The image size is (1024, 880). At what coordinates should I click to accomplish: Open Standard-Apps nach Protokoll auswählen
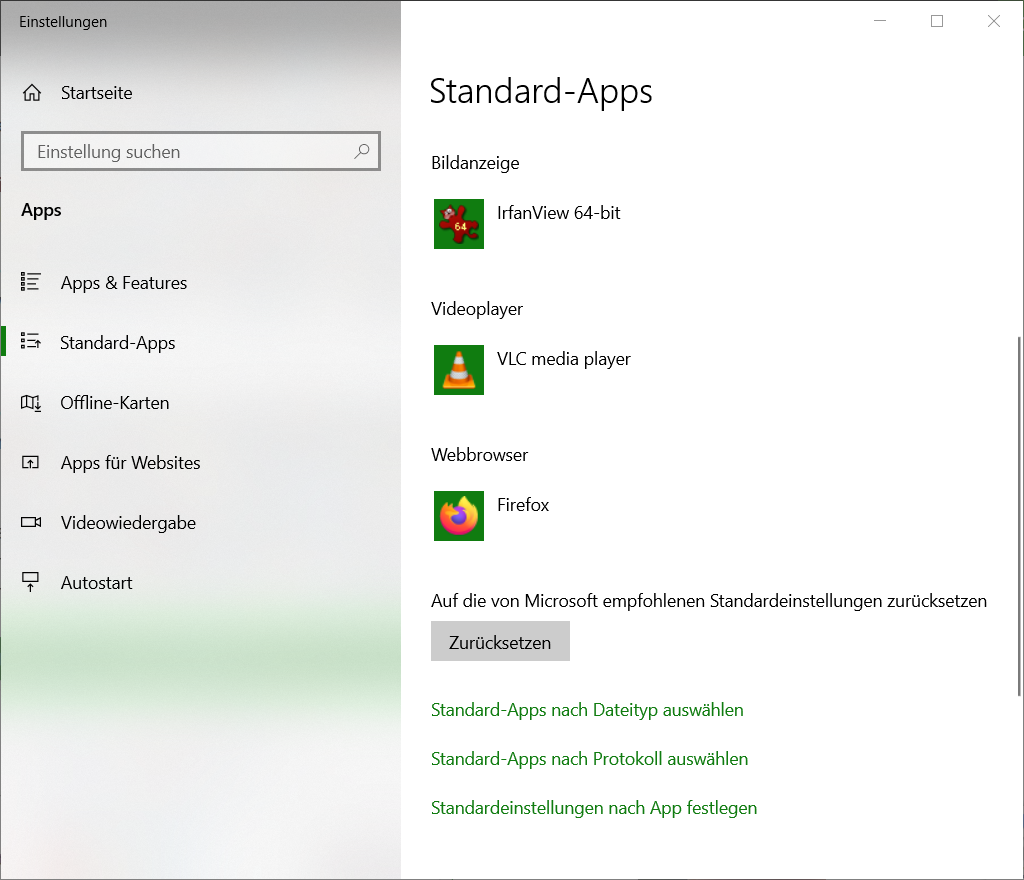click(x=589, y=758)
